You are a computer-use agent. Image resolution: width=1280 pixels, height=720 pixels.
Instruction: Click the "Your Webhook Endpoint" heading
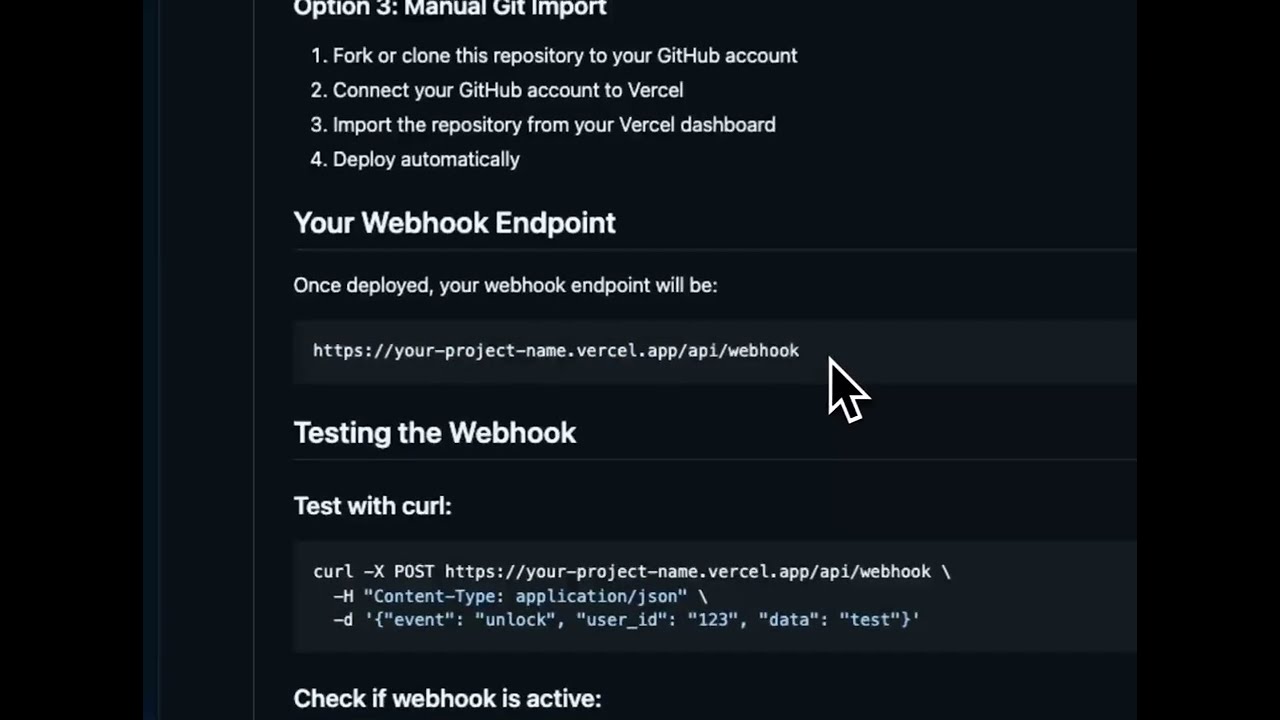(454, 223)
